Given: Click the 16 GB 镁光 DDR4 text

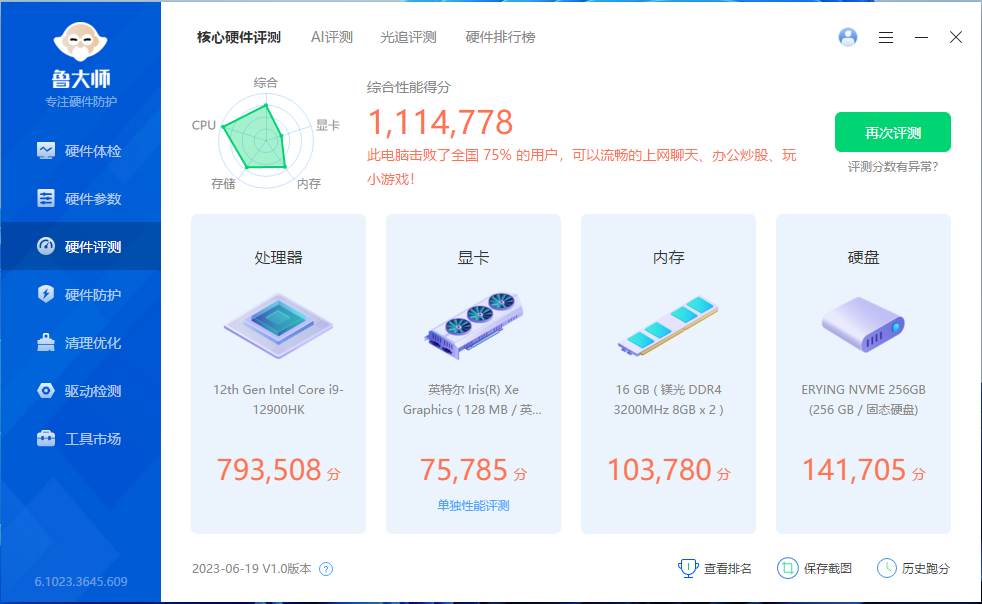Looking at the screenshot, I should 668,400.
